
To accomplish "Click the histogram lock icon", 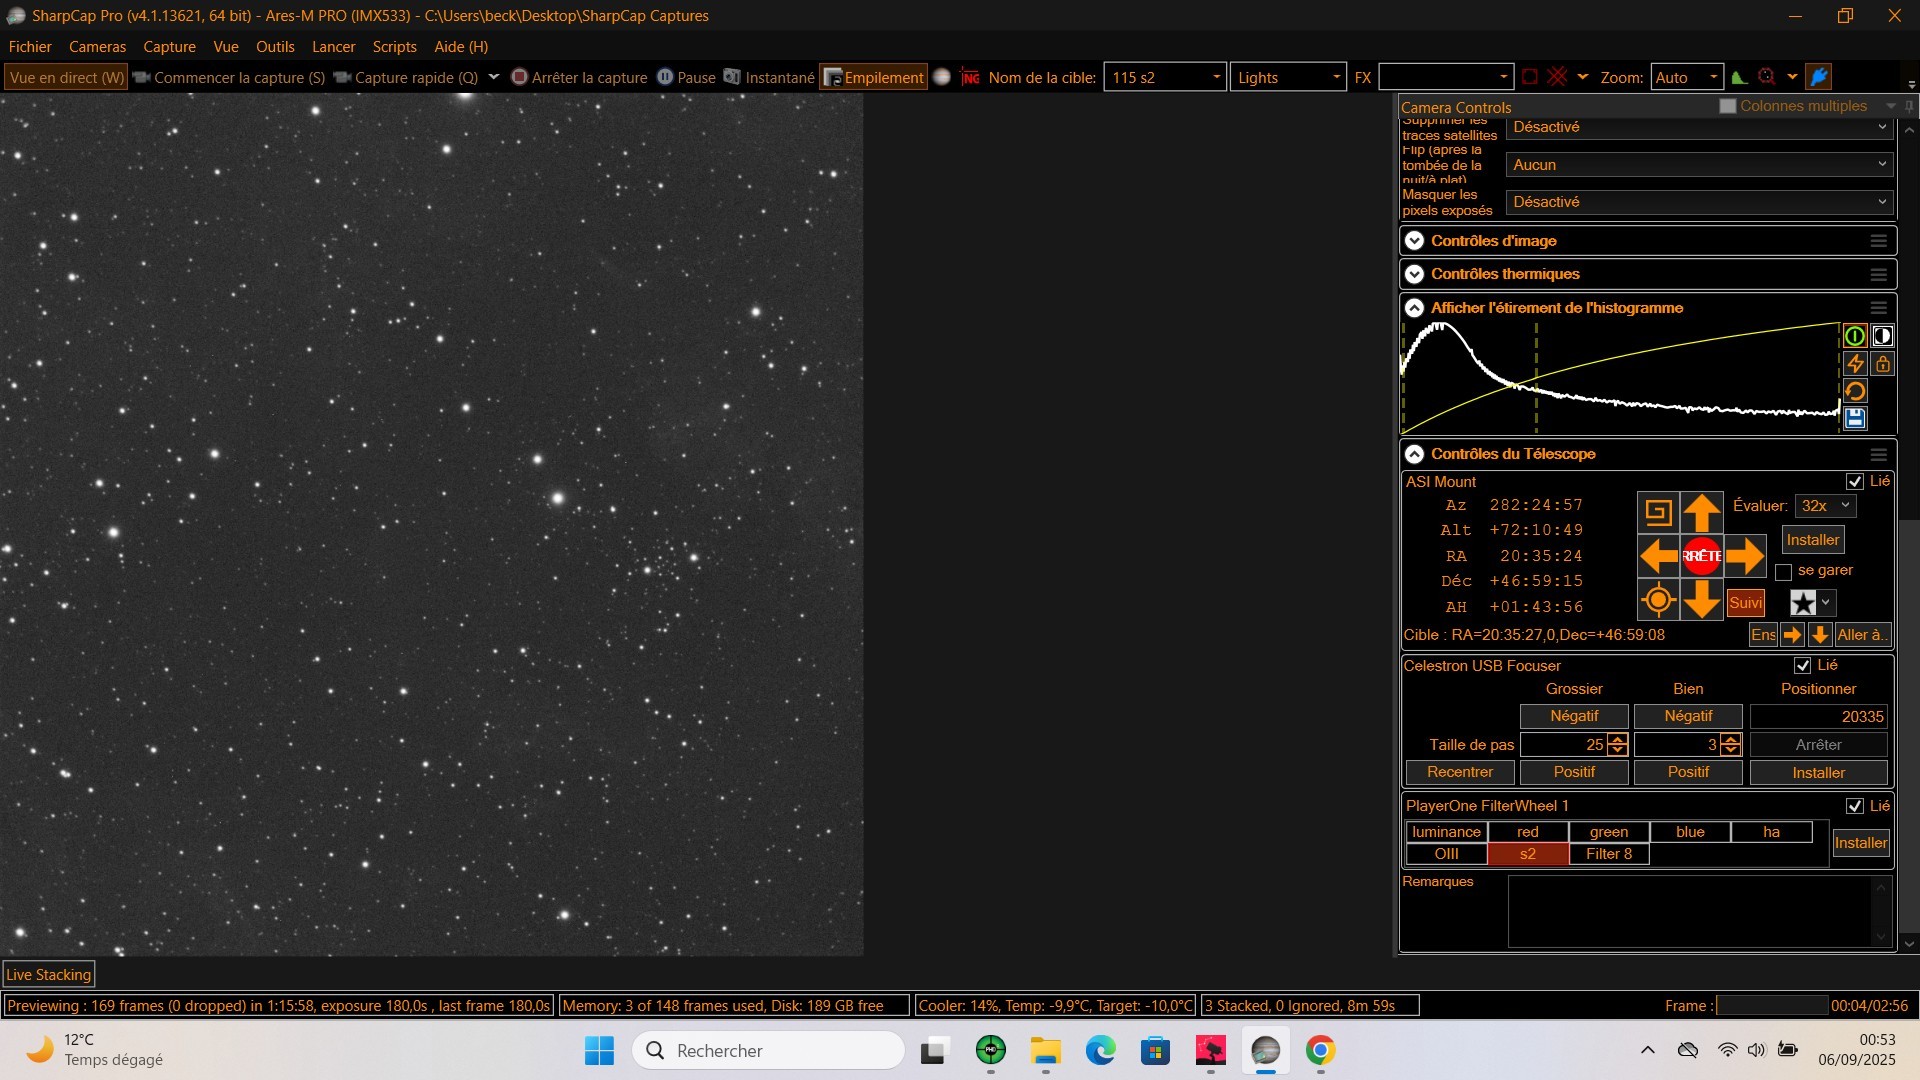I will 1882,364.
